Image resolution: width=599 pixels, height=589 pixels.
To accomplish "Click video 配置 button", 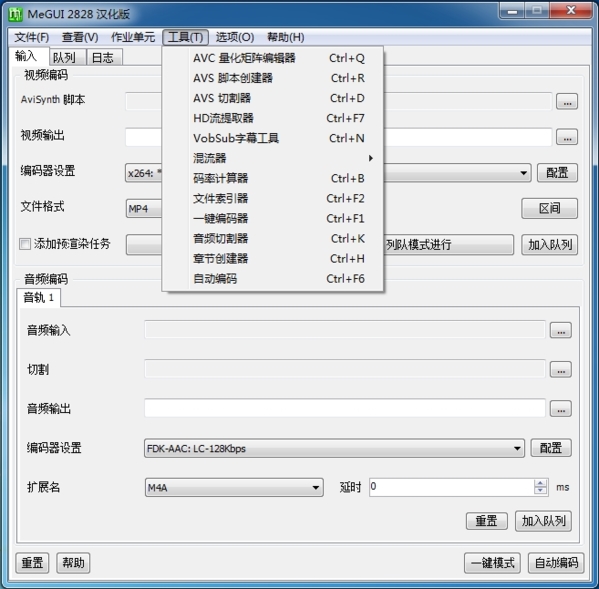I will click(x=557, y=173).
